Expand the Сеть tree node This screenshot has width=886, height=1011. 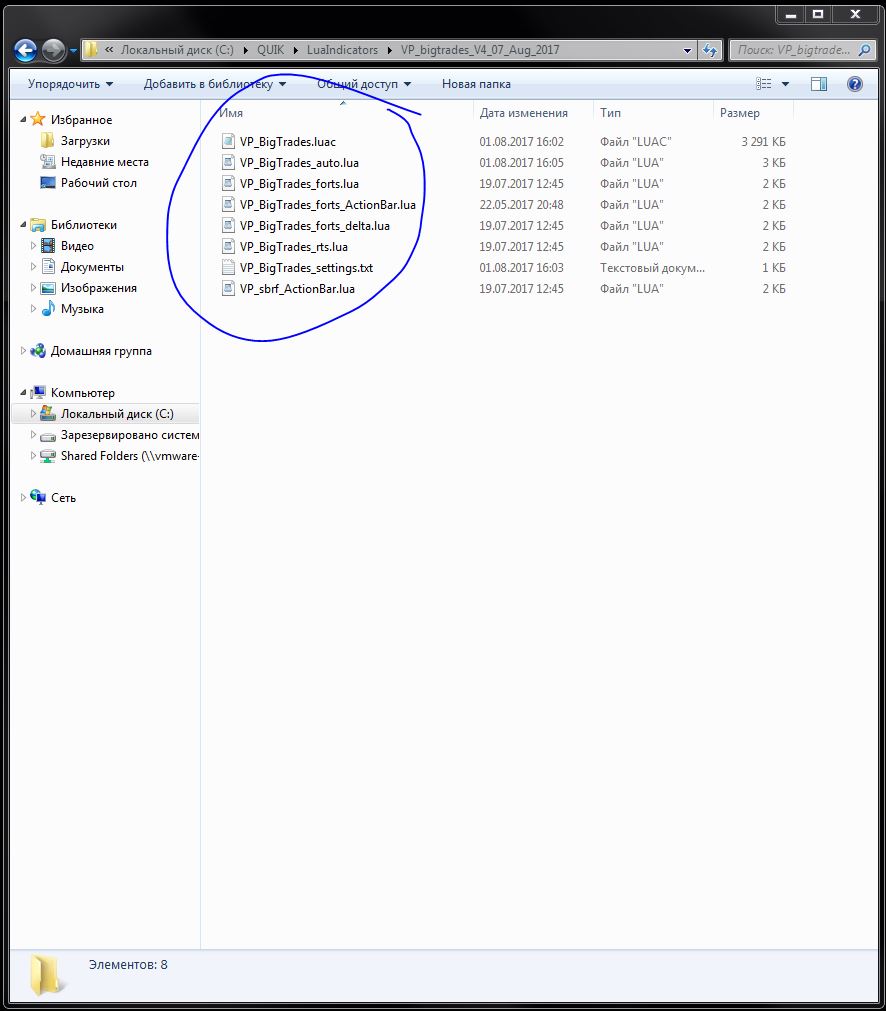[24, 498]
